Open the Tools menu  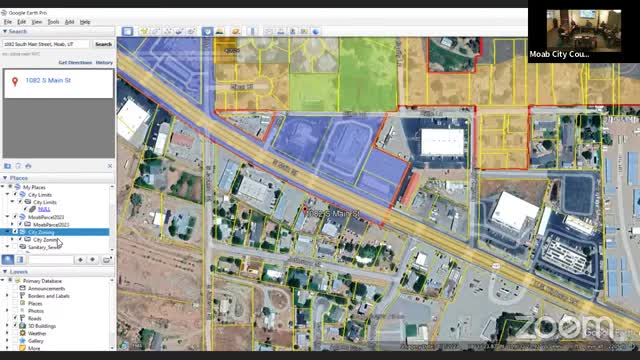coord(53,22)
